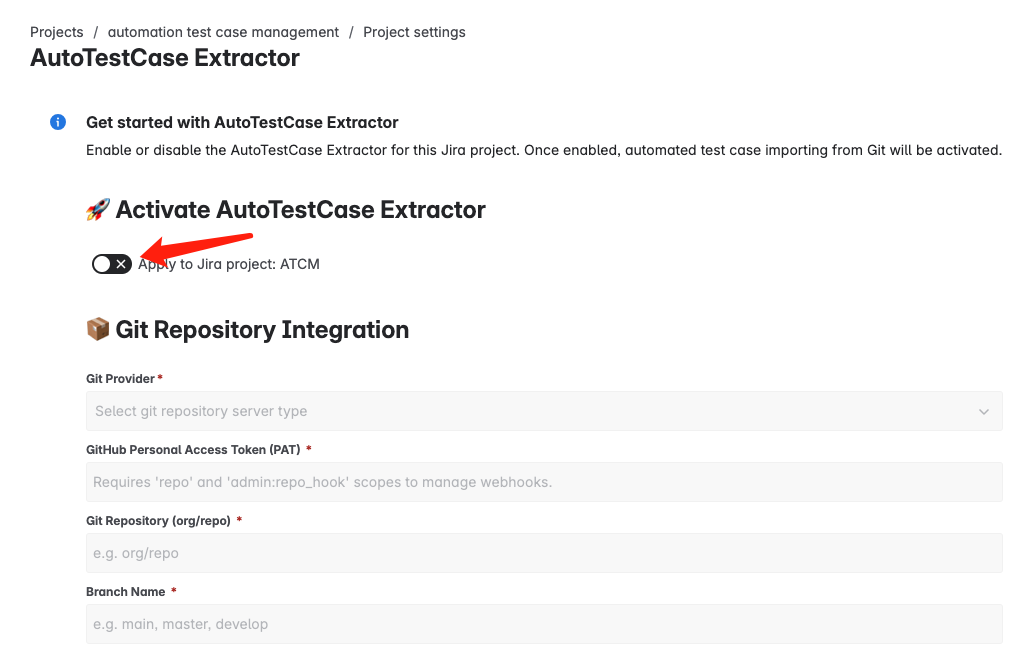Go to Projects breadcrumb
Screen dimensions: 1027x652
click(57, 32)
